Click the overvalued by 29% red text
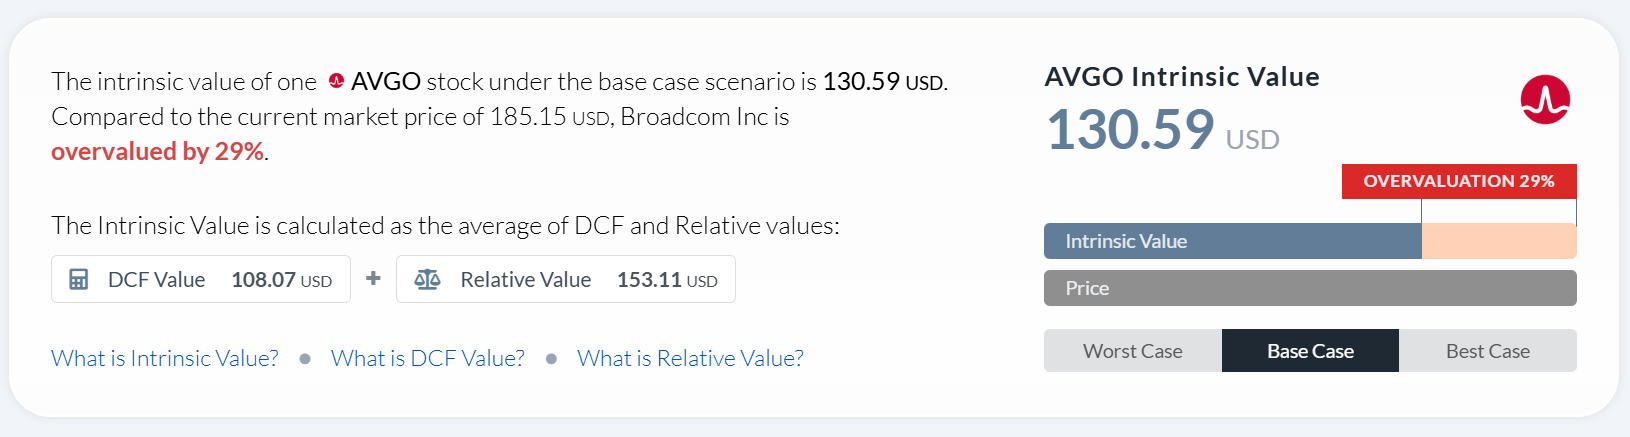The height and width of the screenshot is (437, 1630). pos(158,151)
